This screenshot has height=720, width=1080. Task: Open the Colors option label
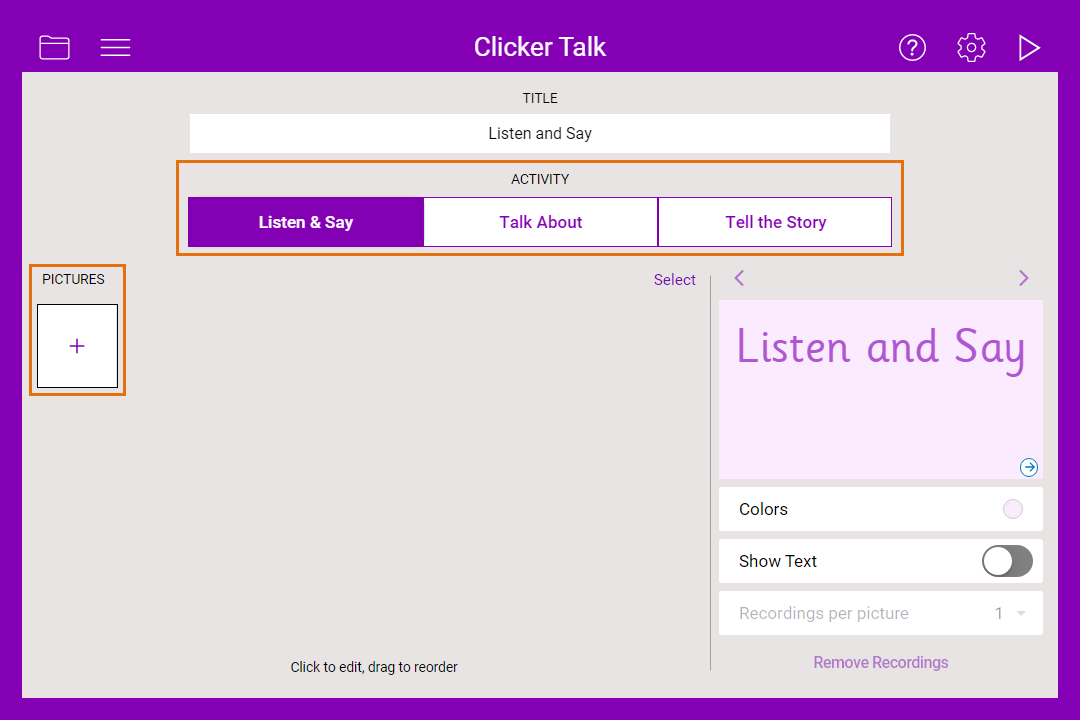point(763,509)
